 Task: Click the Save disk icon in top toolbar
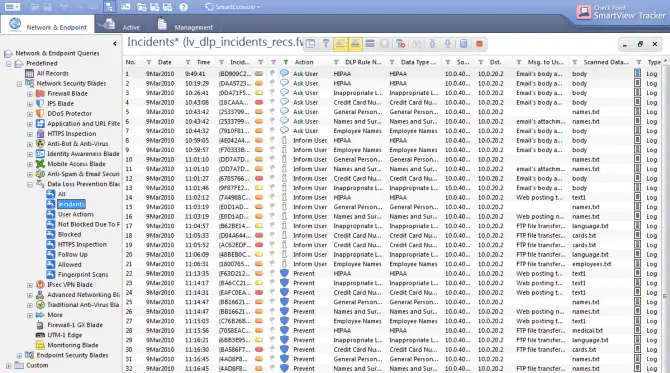(48, 7)
